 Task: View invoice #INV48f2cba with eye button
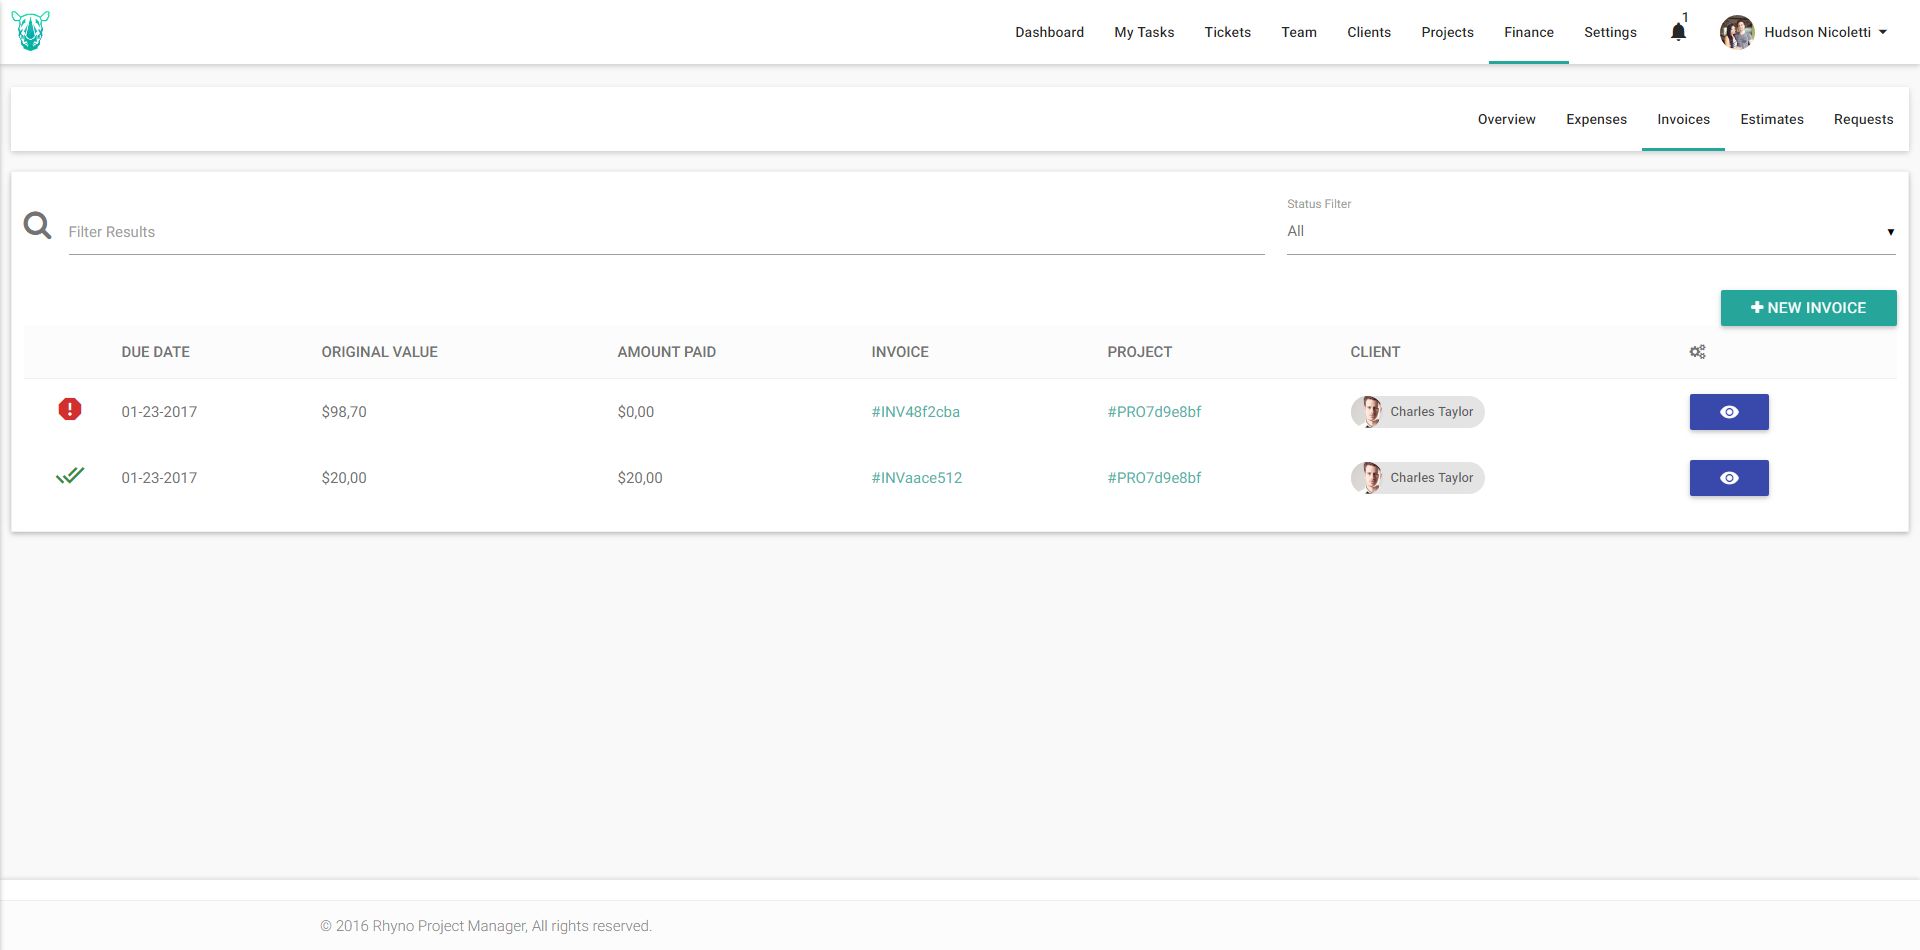click(1729, 412)
